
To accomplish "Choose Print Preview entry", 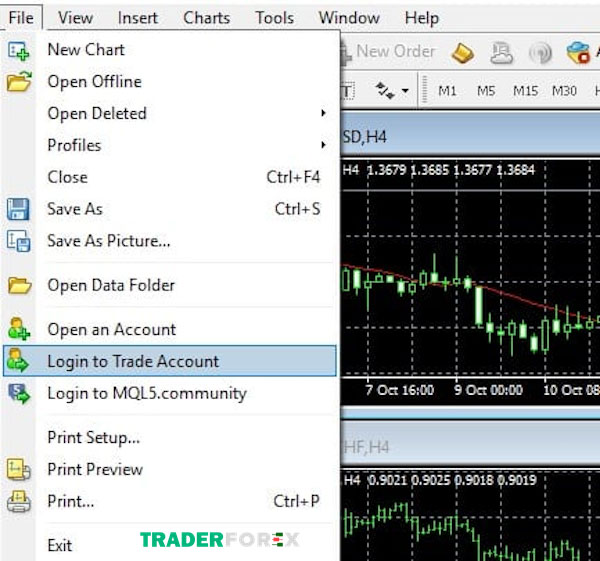I will [170, 469].
